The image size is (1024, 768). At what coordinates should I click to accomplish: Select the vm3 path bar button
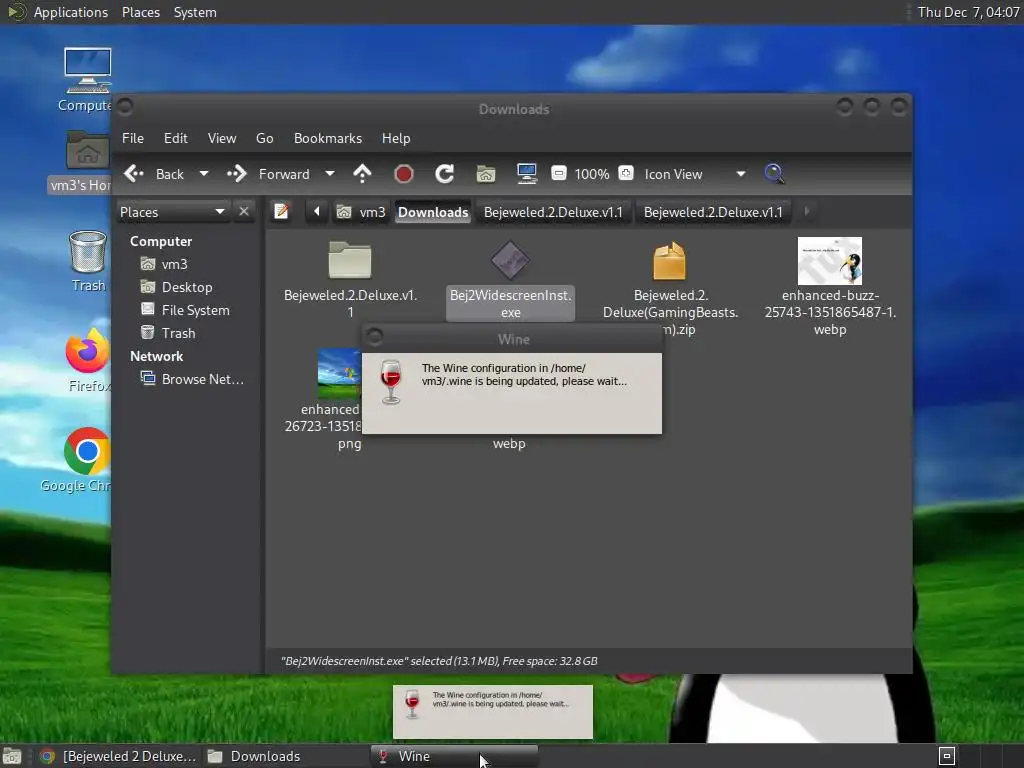click(x=361, y=212)
